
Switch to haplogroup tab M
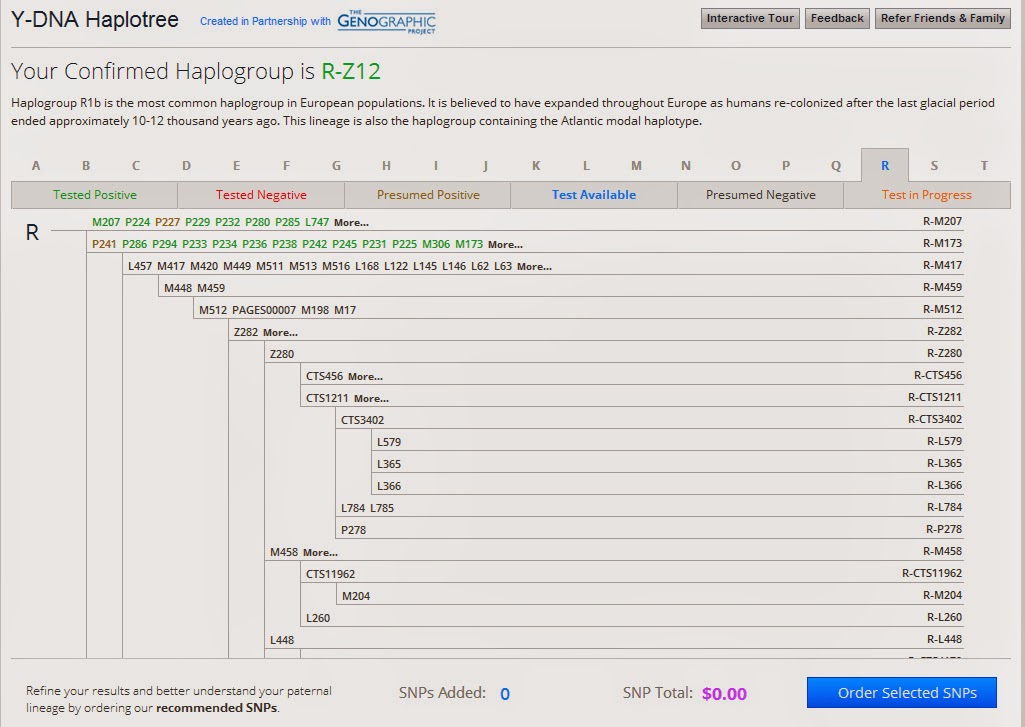point(636,165)
